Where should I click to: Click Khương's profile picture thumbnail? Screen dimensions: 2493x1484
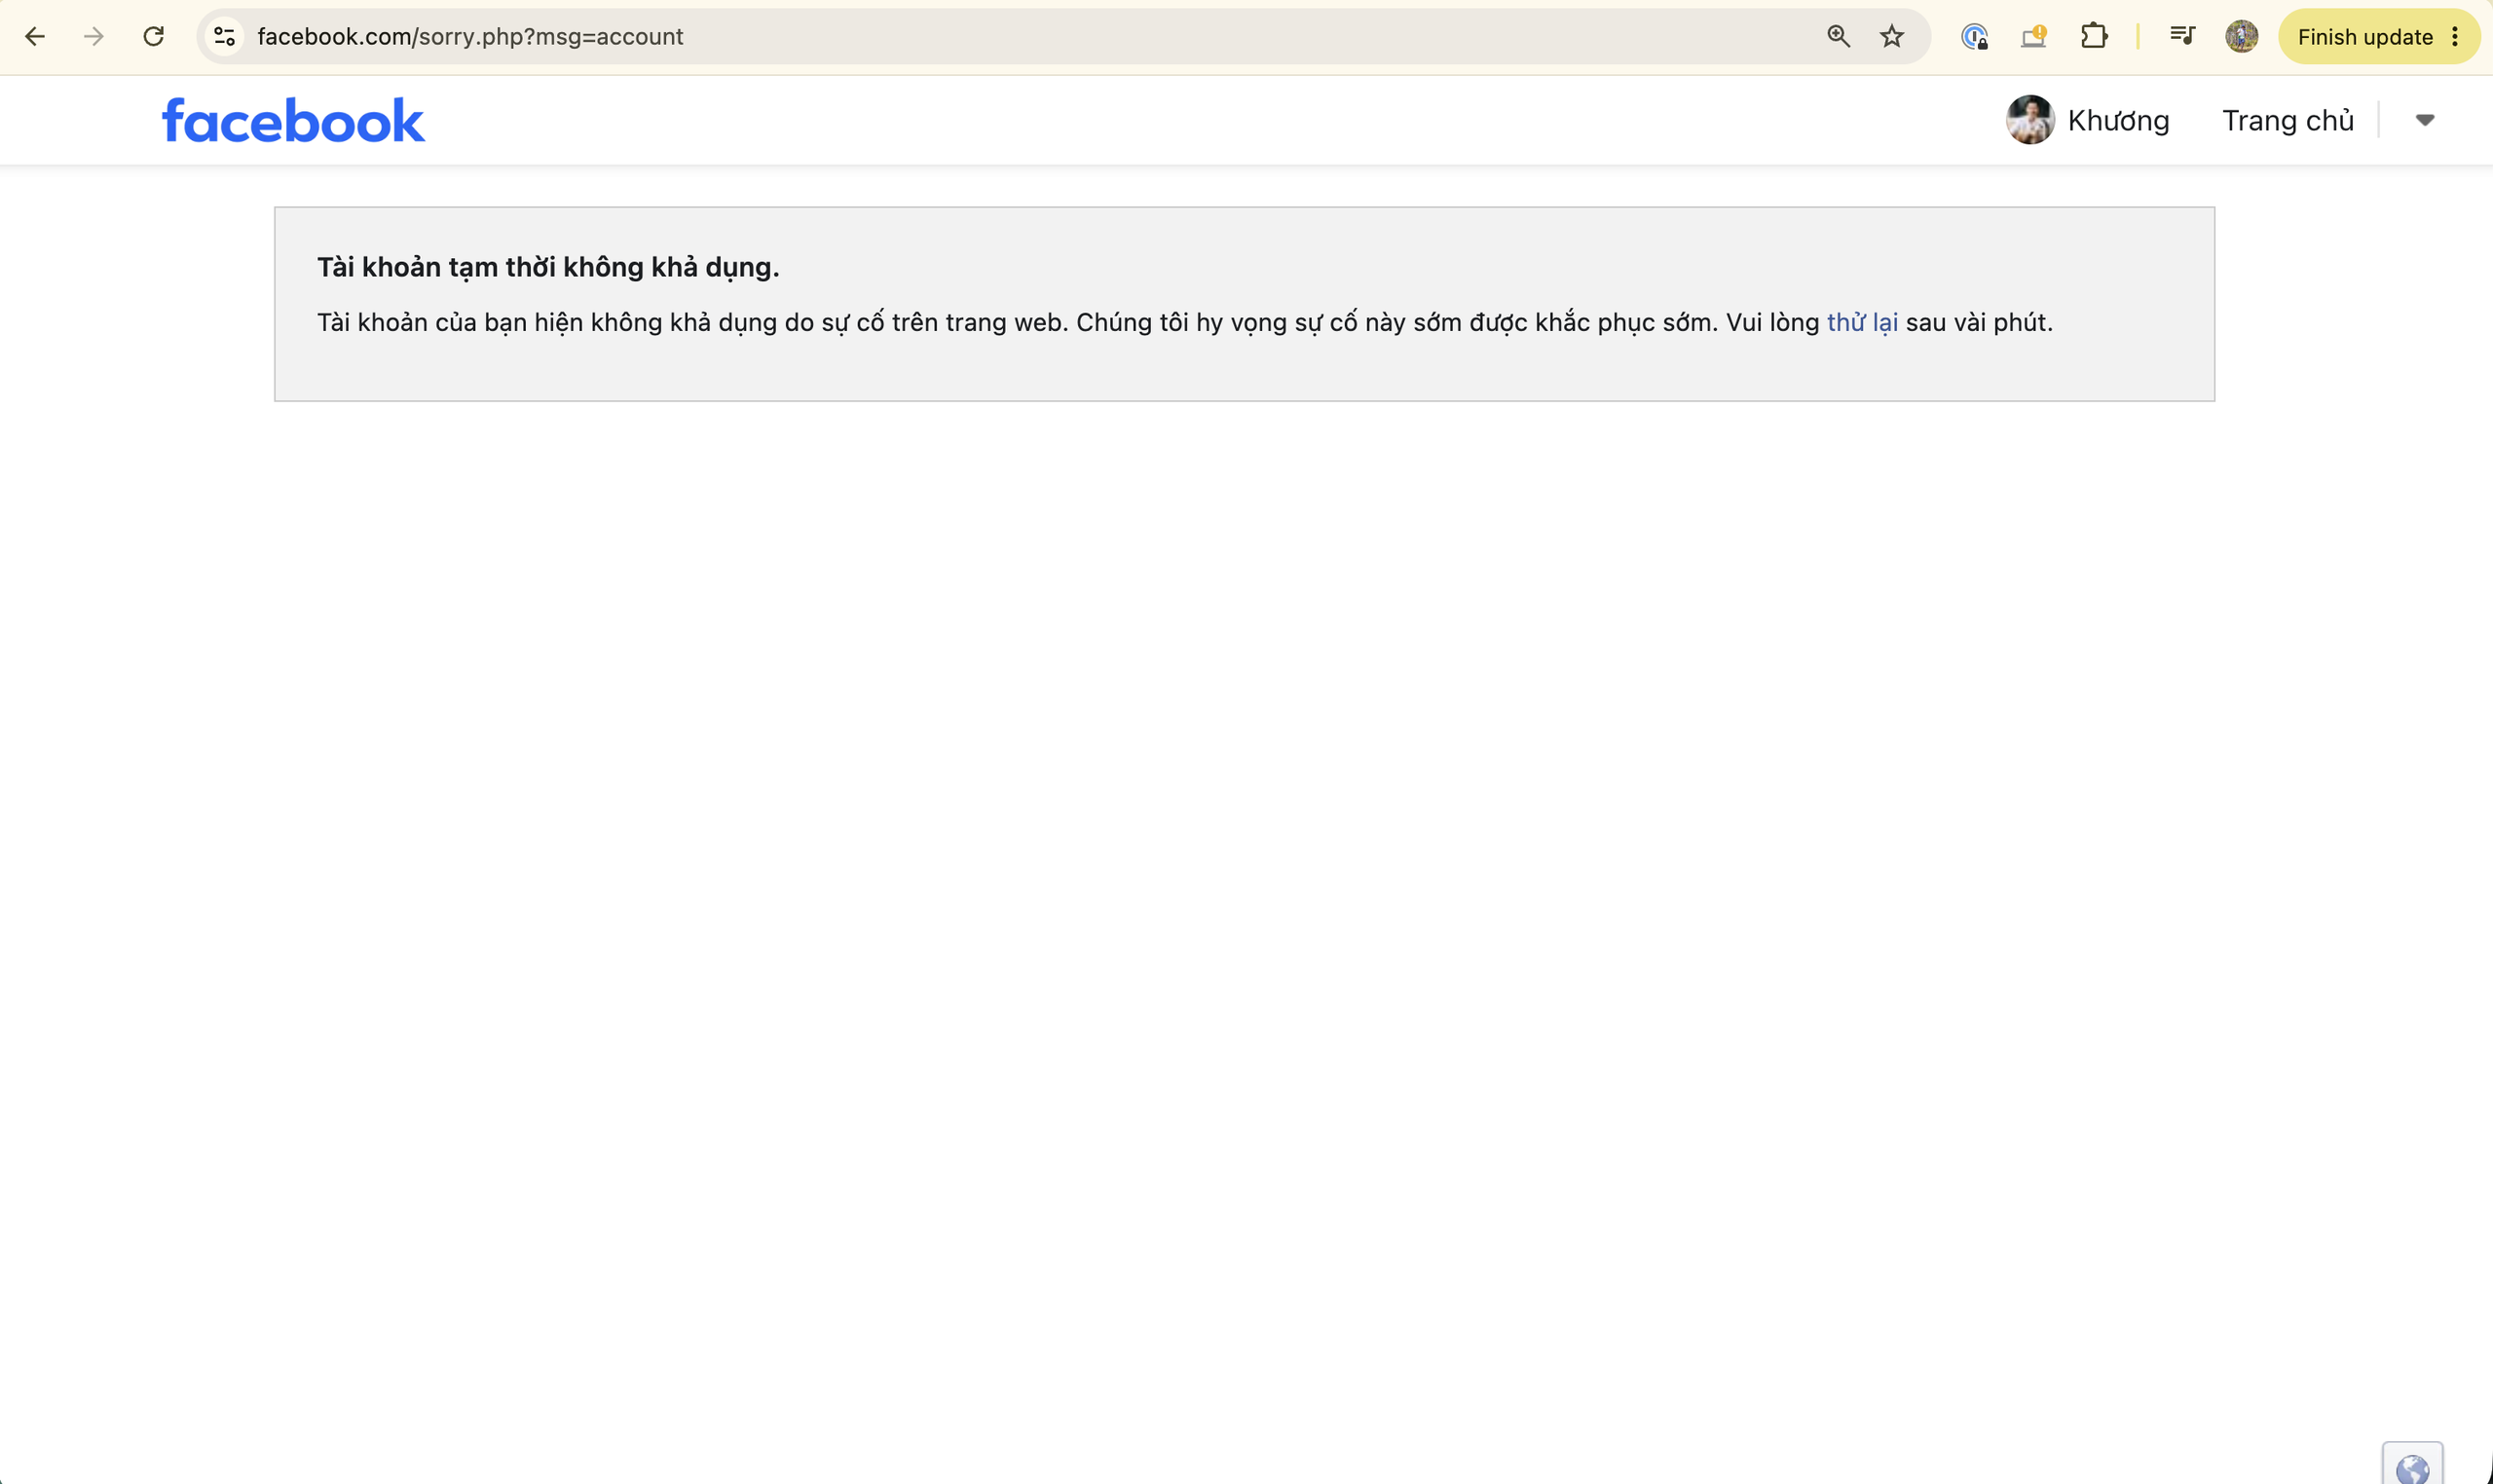2030,120
